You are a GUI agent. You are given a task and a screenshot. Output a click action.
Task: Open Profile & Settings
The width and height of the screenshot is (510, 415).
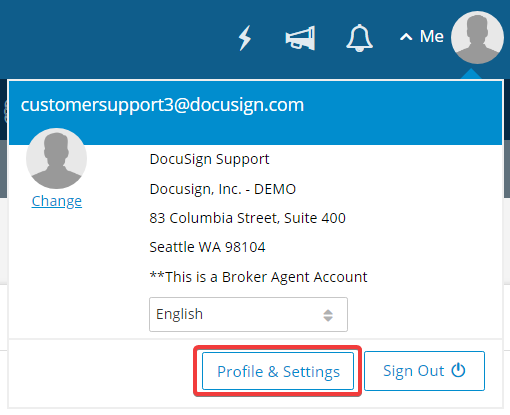pyautogui.click(x=278, y=371)
